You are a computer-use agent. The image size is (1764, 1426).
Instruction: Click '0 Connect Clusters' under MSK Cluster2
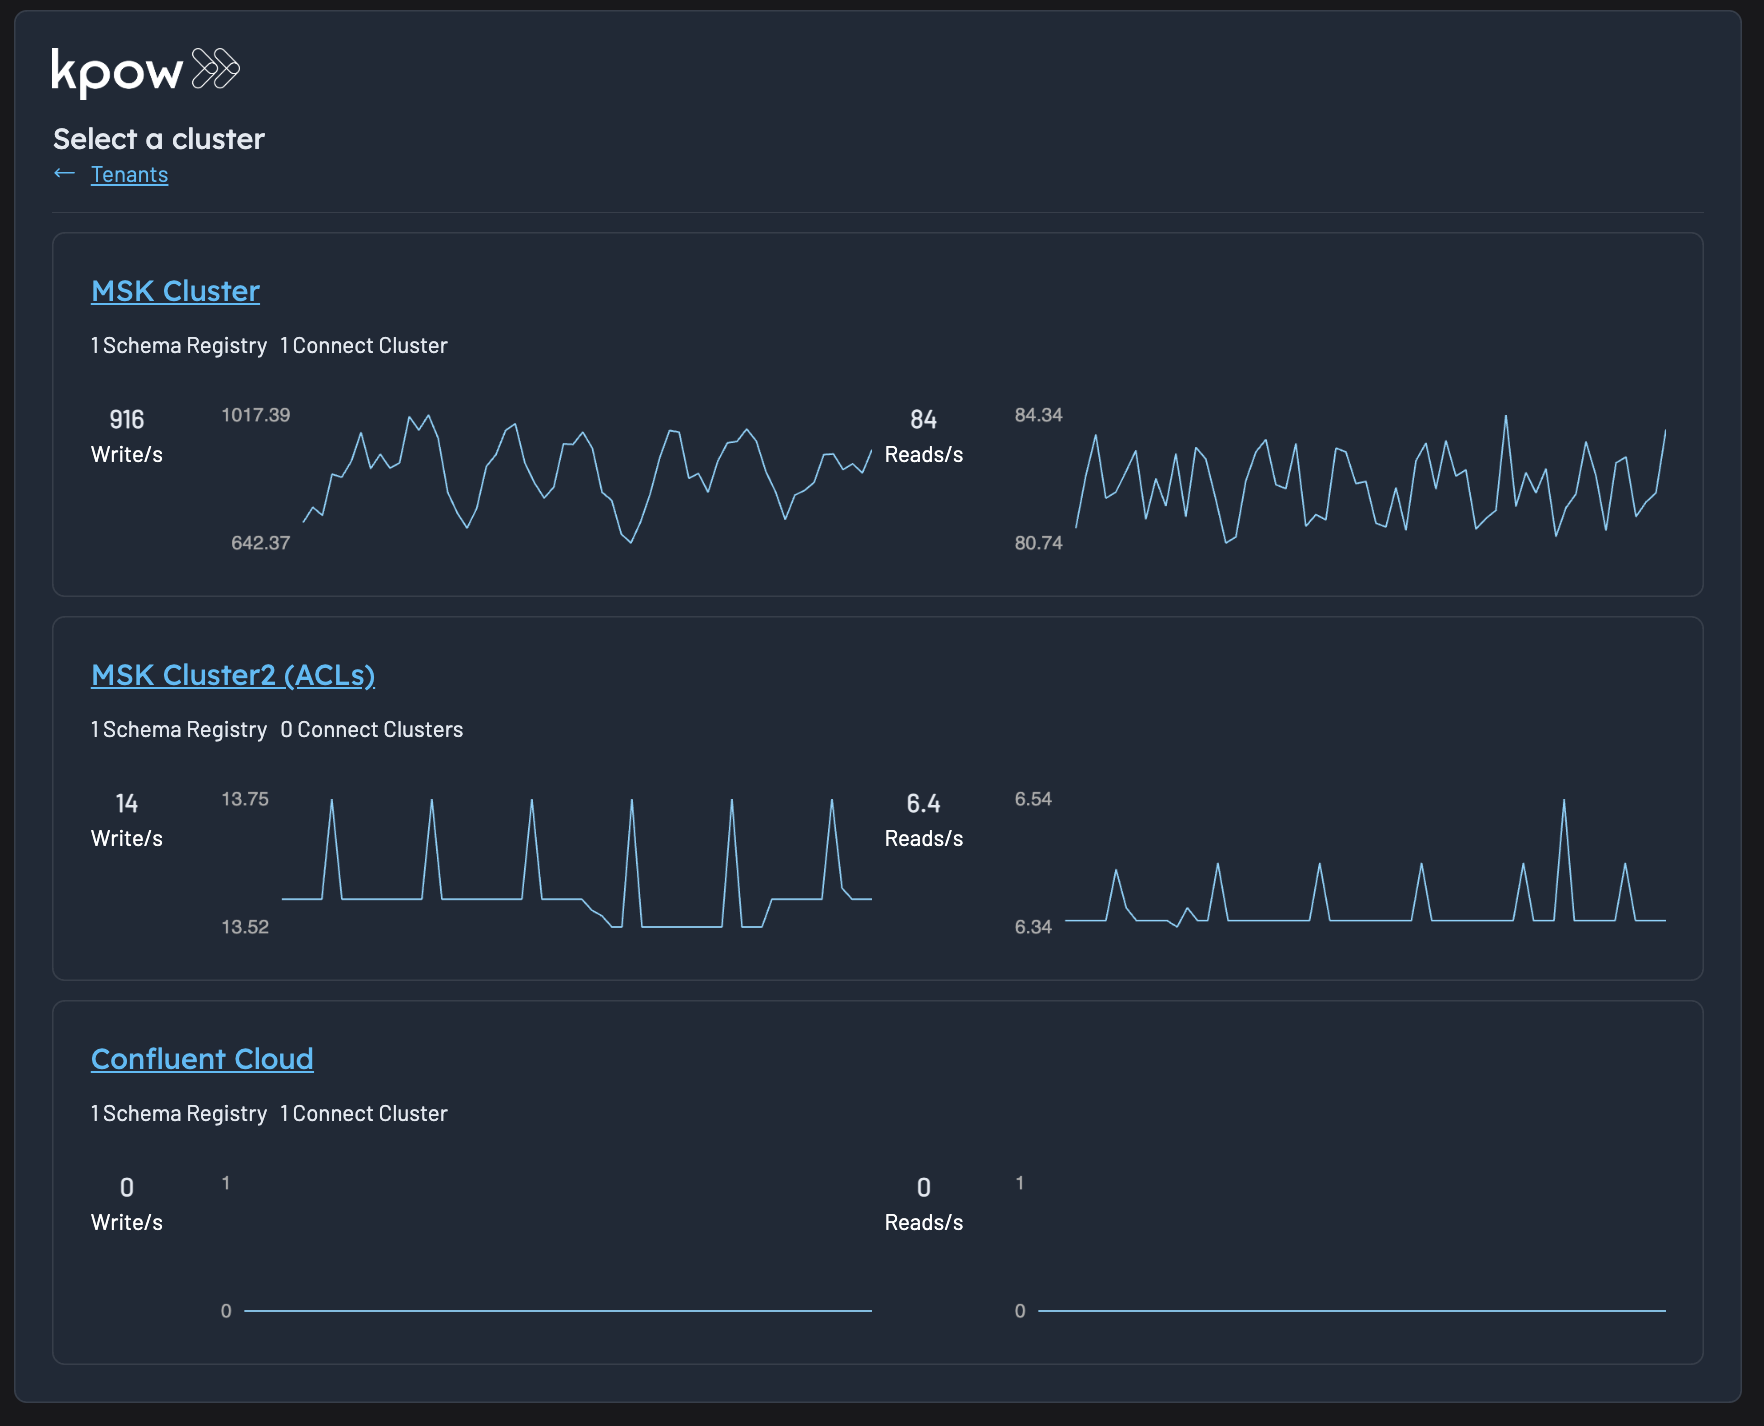tap(372, 730)
